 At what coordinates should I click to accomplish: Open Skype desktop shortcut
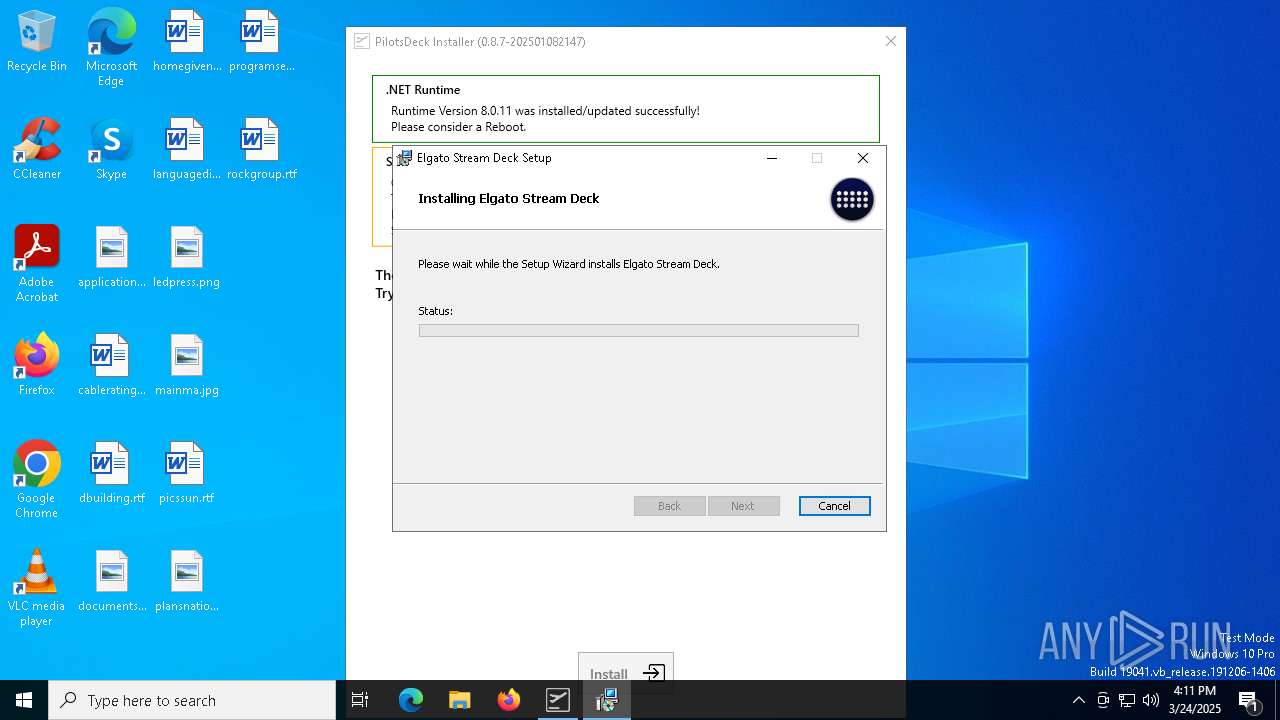(111, 150)
